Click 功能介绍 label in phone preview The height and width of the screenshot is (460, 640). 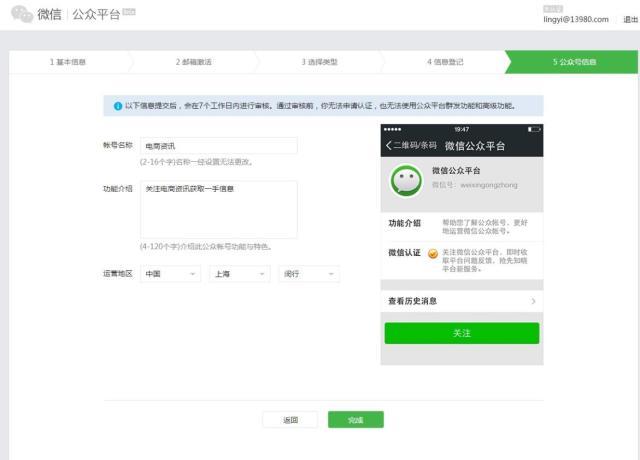tap(404, 223)
